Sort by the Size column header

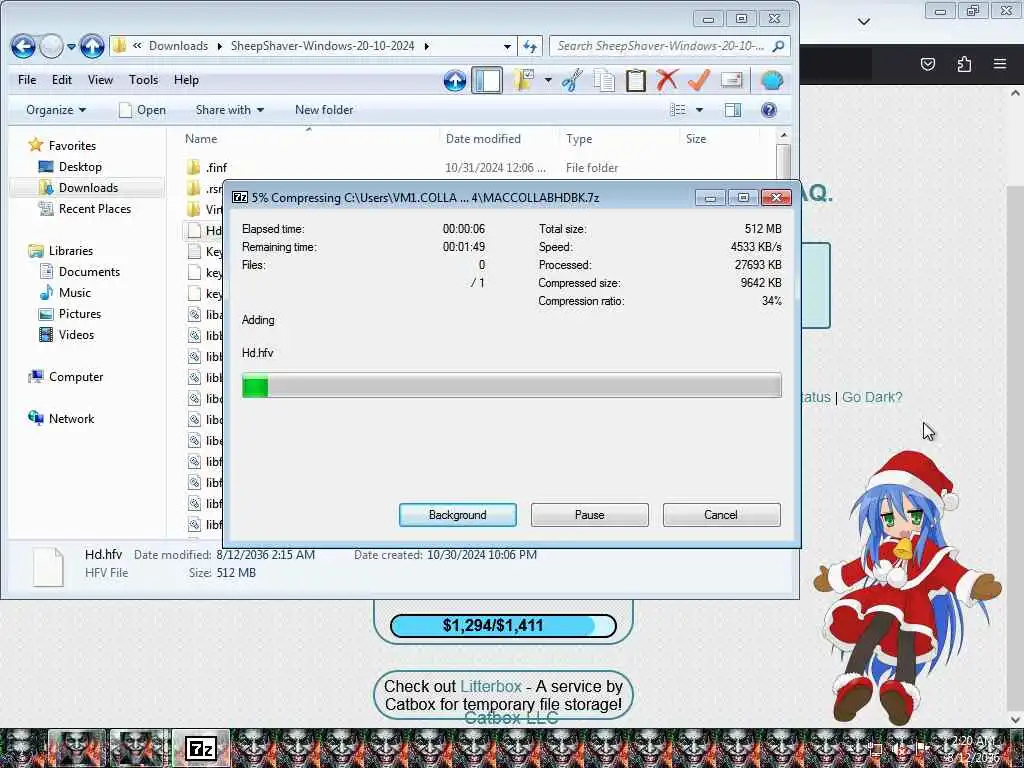720,138
